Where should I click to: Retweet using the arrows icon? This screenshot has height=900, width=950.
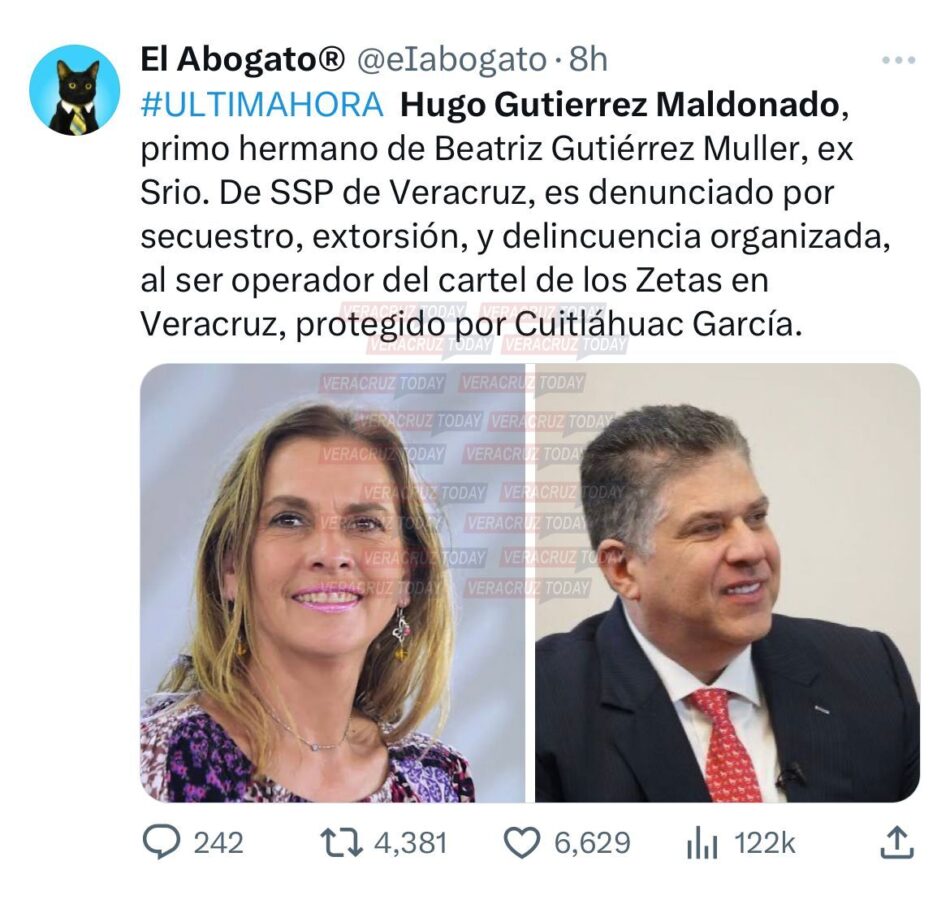342,843
